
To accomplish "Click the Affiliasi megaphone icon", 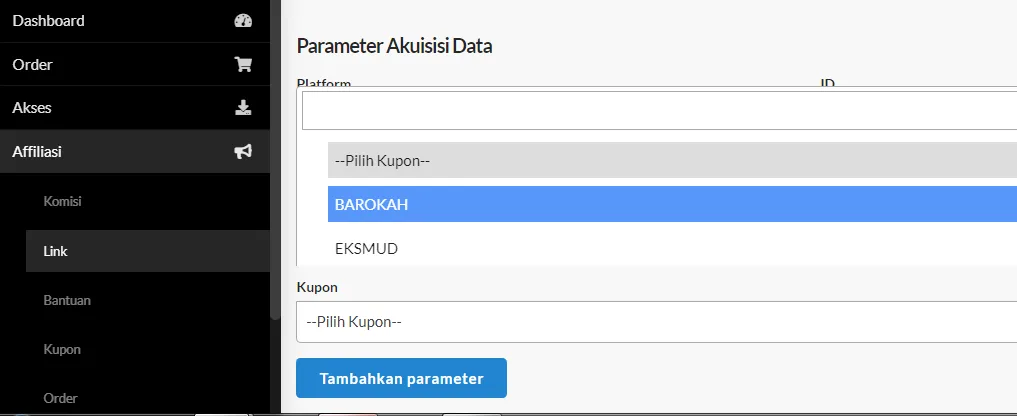I will click(242, 152).
